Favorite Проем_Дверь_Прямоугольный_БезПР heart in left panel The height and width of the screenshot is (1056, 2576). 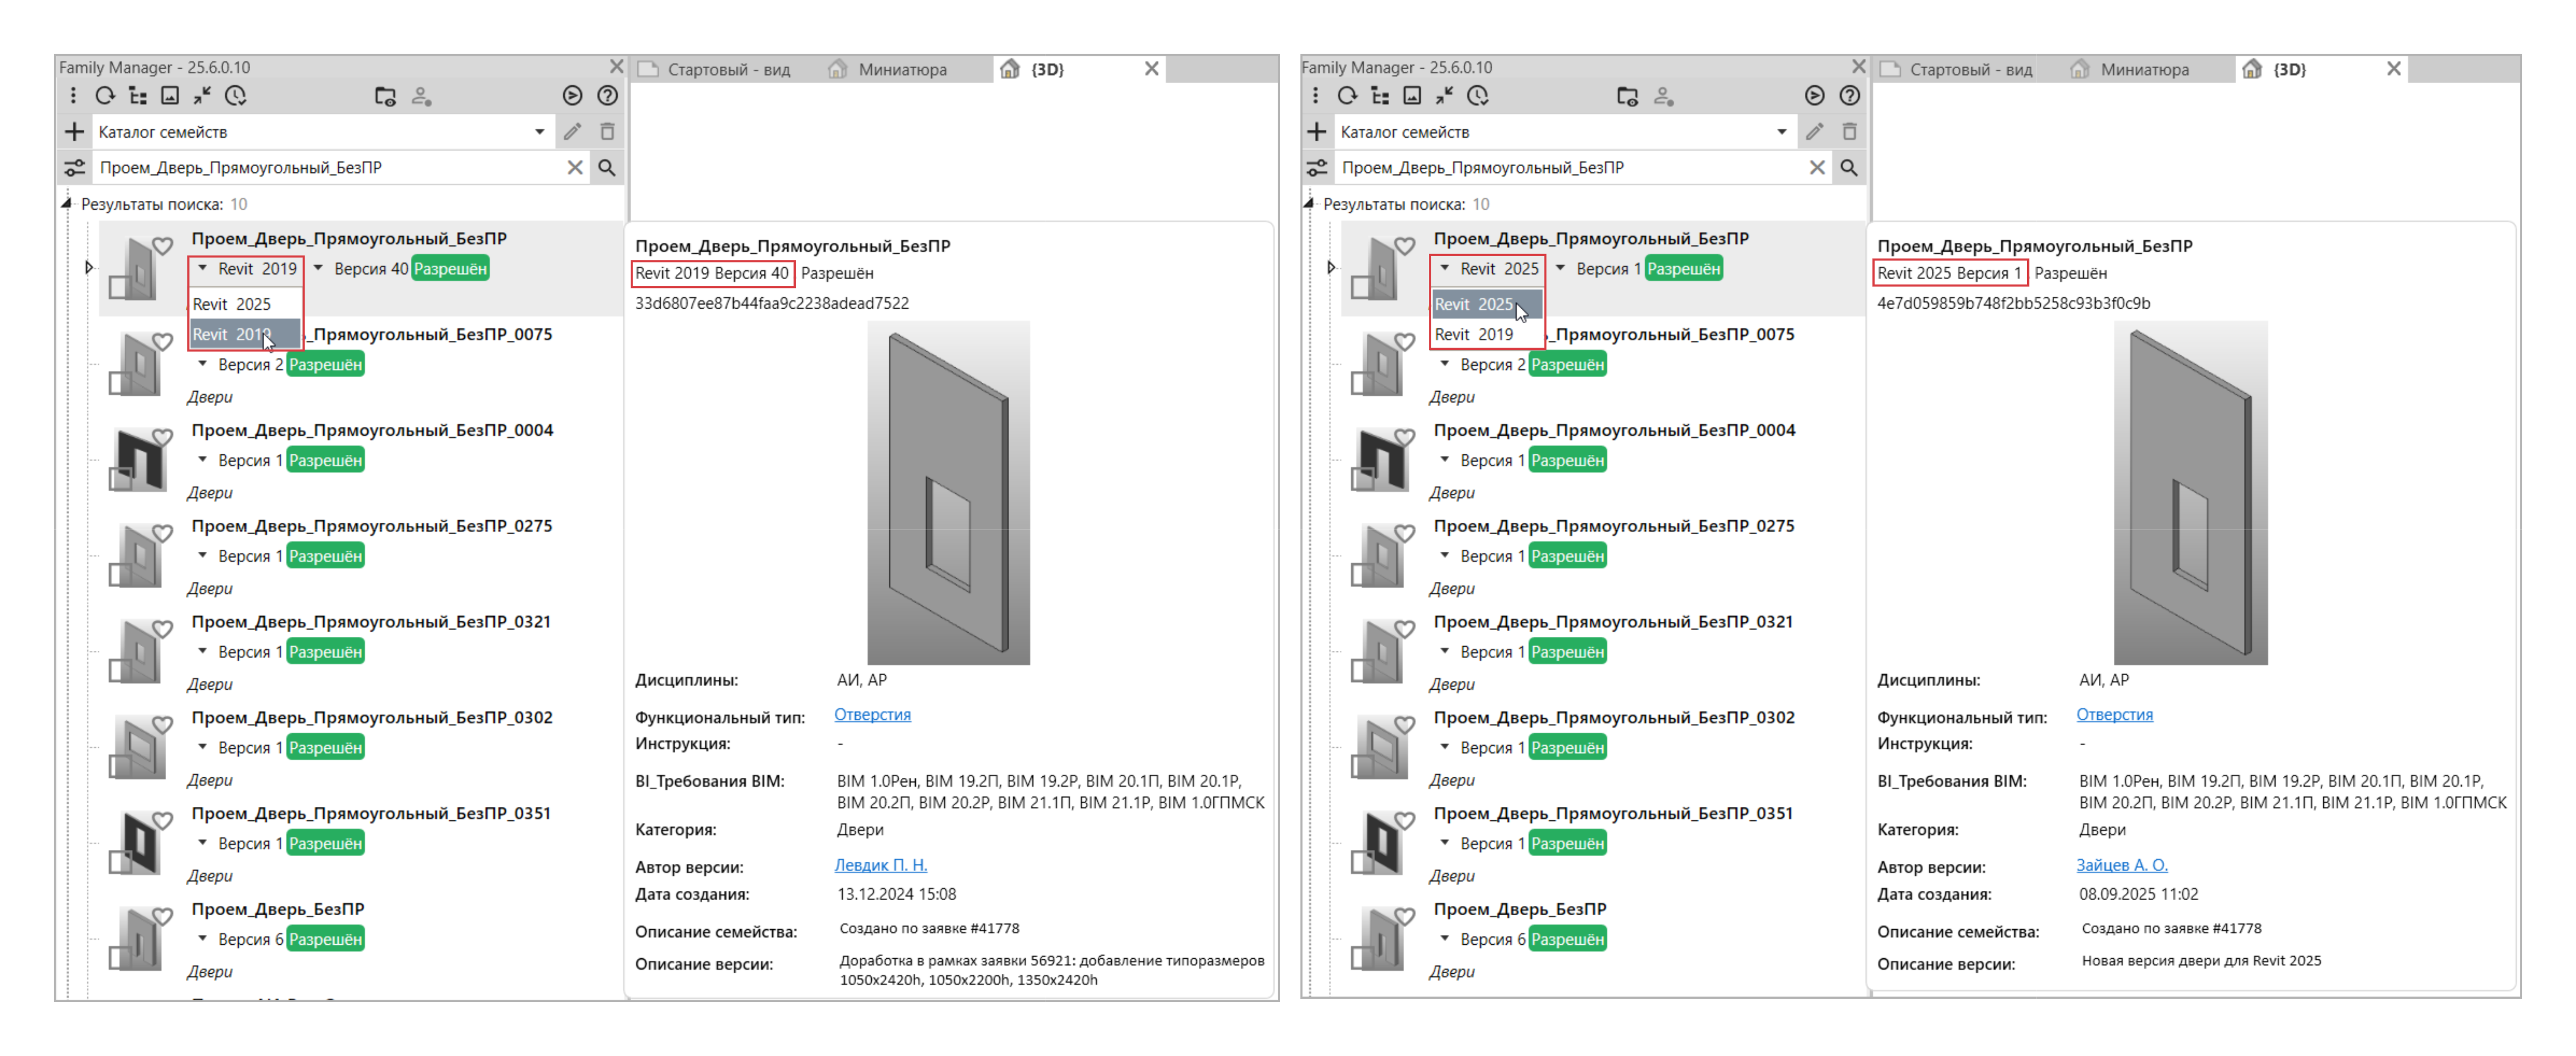click(x=162, y=246)
